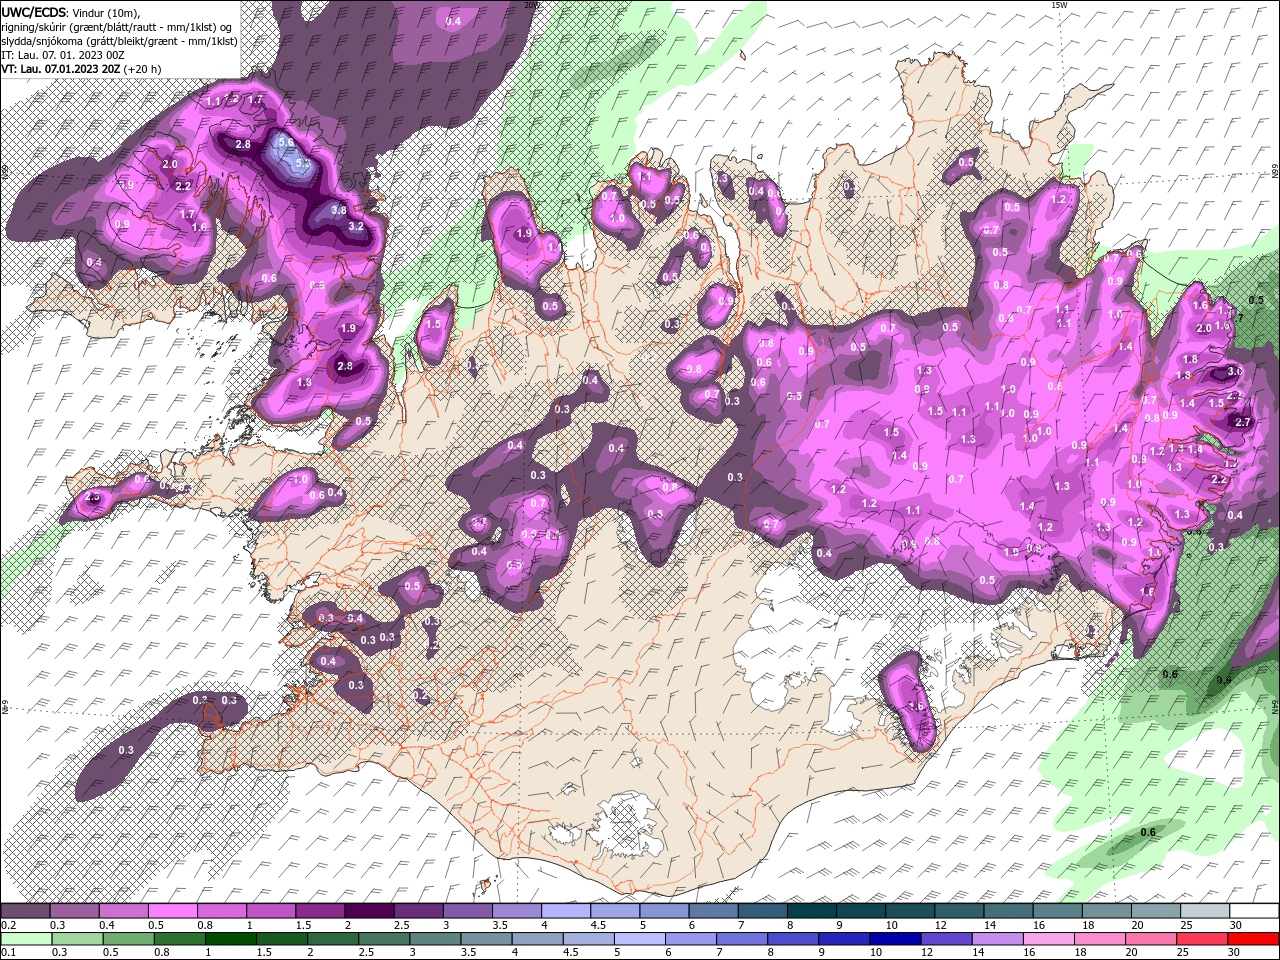Click the 15W longitude label at the top edge
Screen dimensions: 1280x960
point(1059,5)
